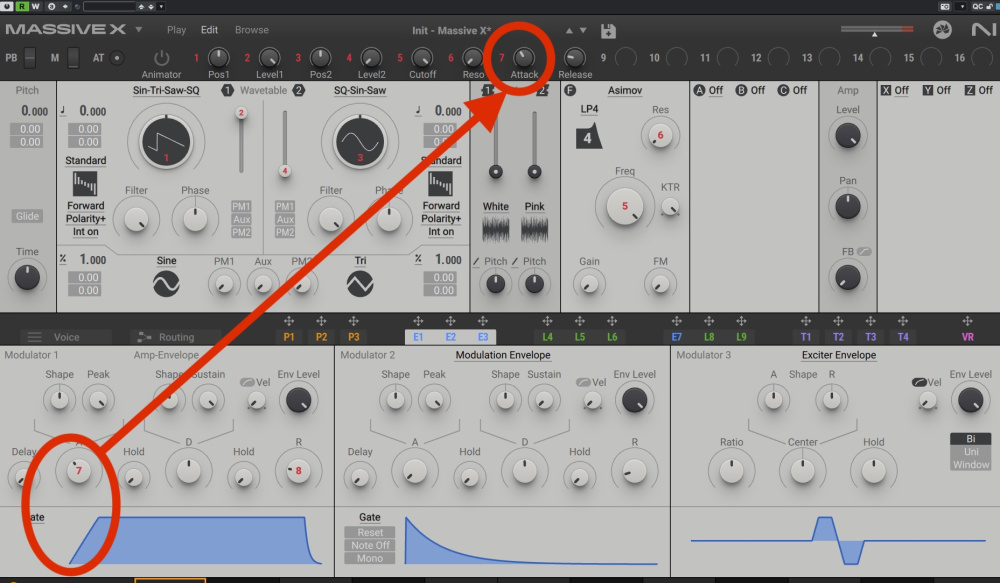The width and height of the screenshot is (1000, 583).
Task: Click the White noise waveform thumbnail
Action: click(496, 230)
